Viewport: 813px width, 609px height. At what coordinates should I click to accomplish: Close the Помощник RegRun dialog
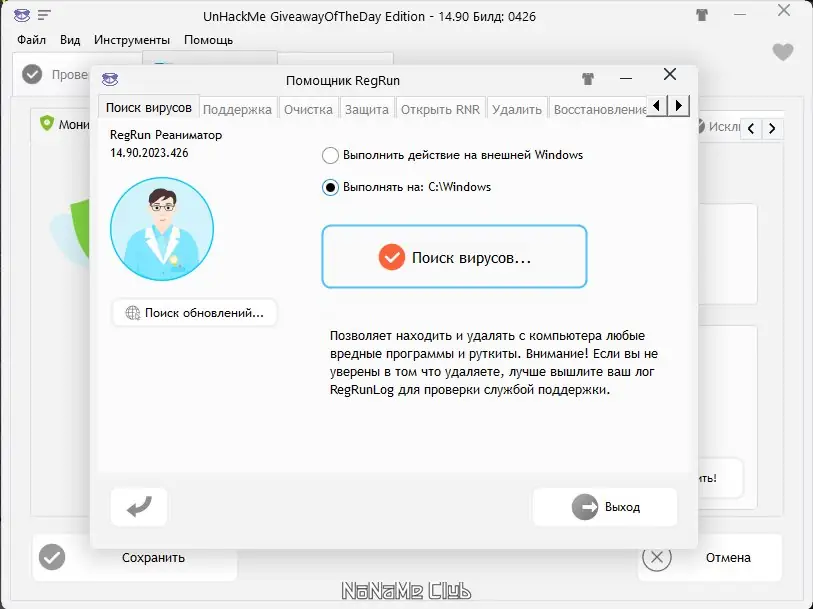(670, 75)
